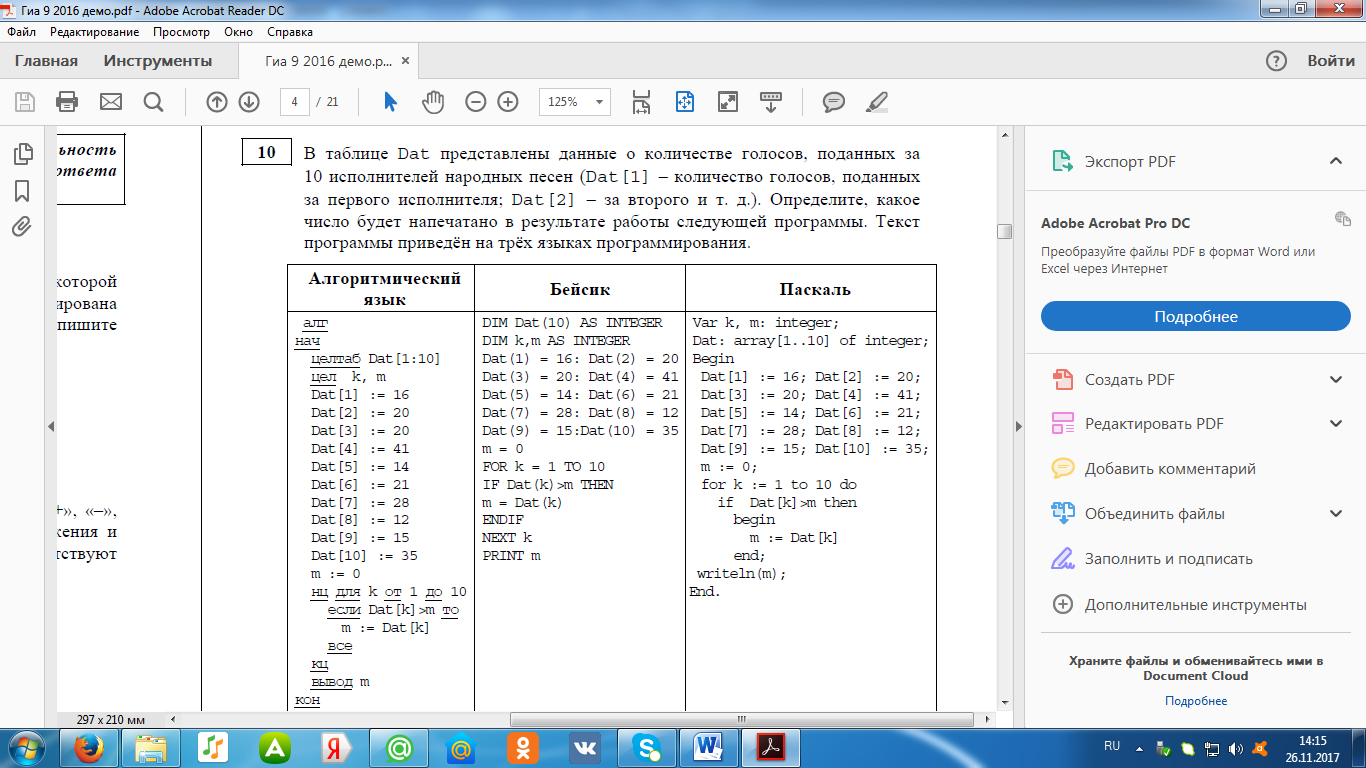The height and width of the screenshot is (768, 1366).
Task: Open Дополнительные инструменты
Action: tap(1180, 605)
